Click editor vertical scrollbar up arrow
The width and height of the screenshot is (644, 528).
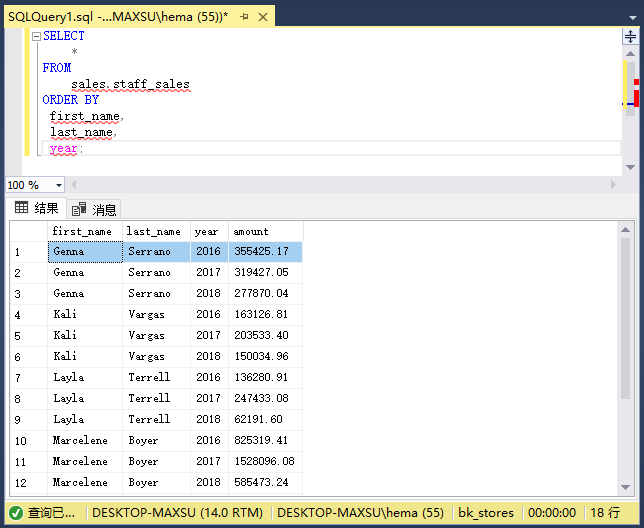pos(630,53)
